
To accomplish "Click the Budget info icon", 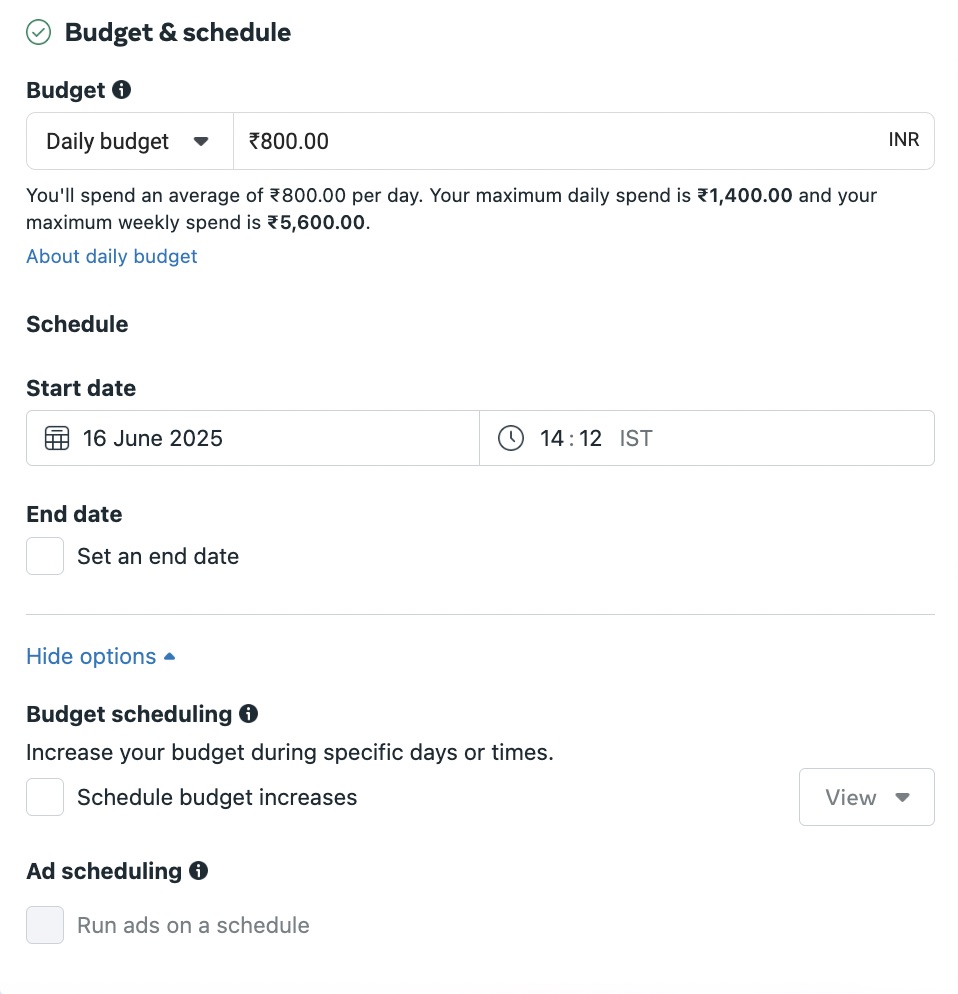I will click(122, 90).
